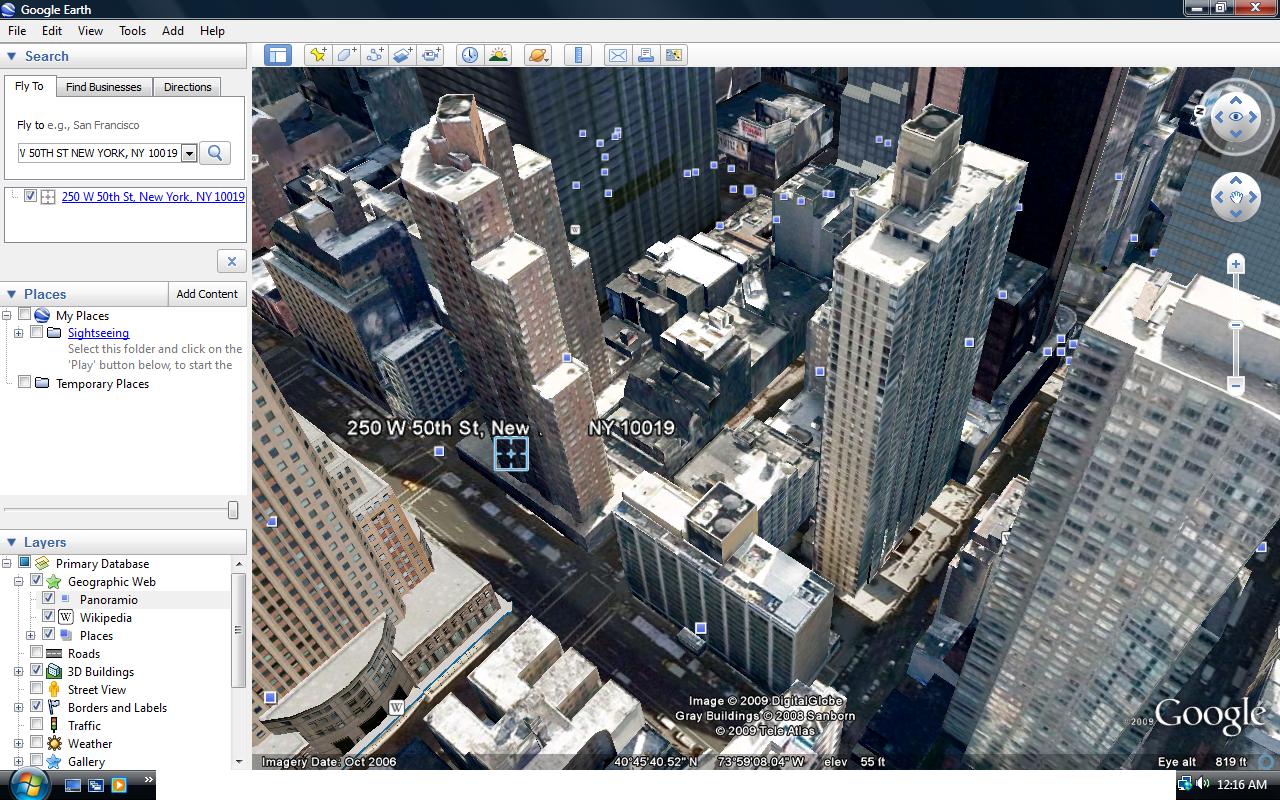This screenshot has width=1280, height=800.
Task: Enable the Weather layer checkbox
Action: click(x=36, y=743)
